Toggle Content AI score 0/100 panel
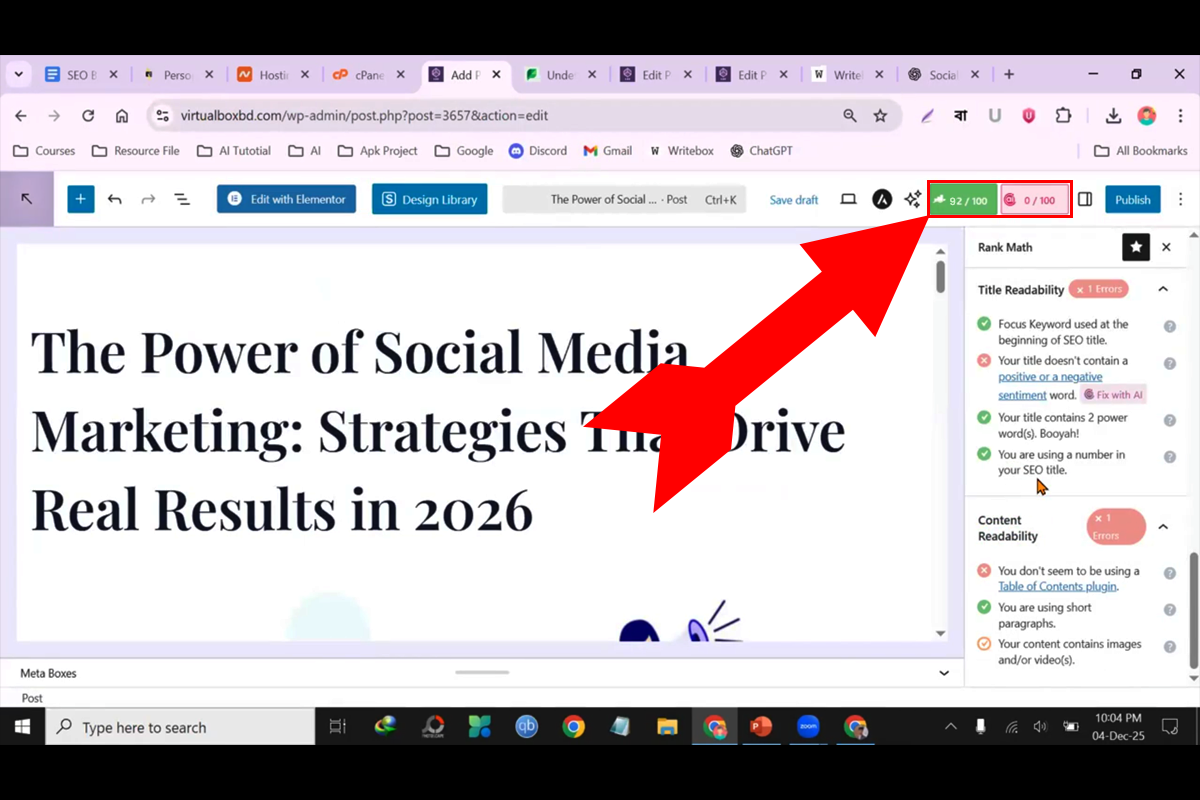Screen dimensions: 1200x800 click(x=1035, y=200)
